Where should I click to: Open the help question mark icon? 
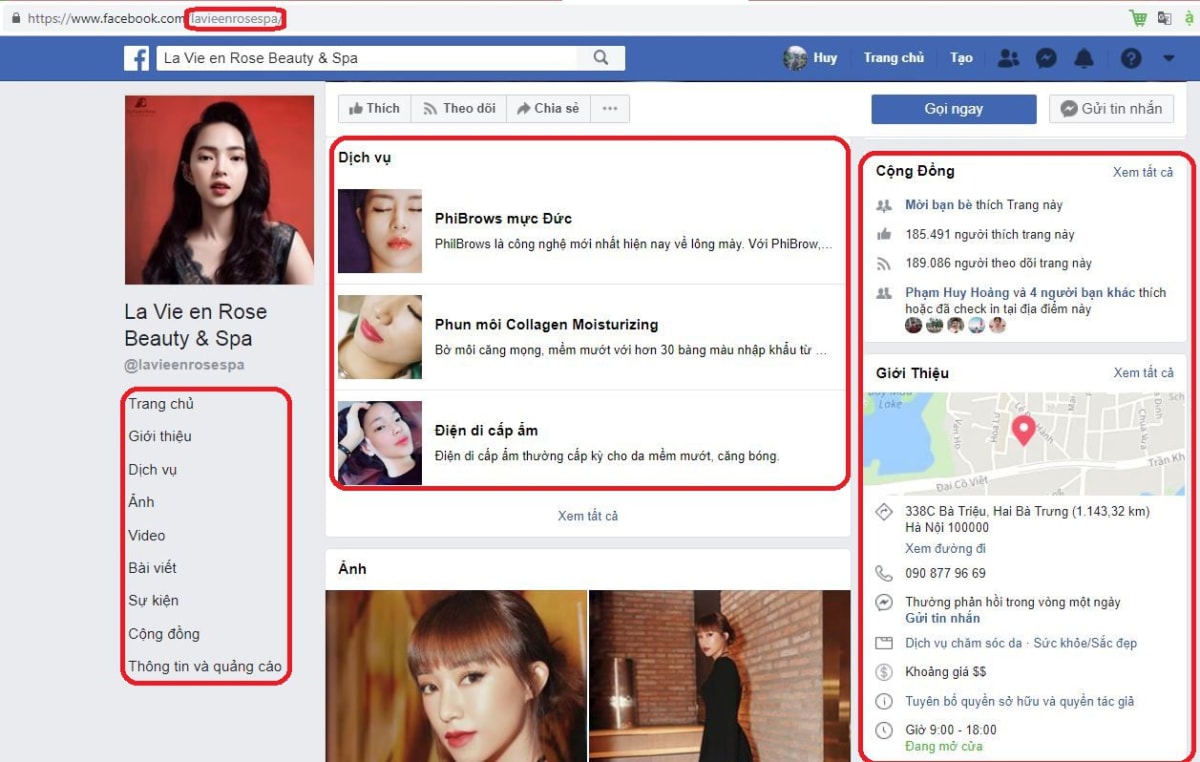pos(1131,58)
